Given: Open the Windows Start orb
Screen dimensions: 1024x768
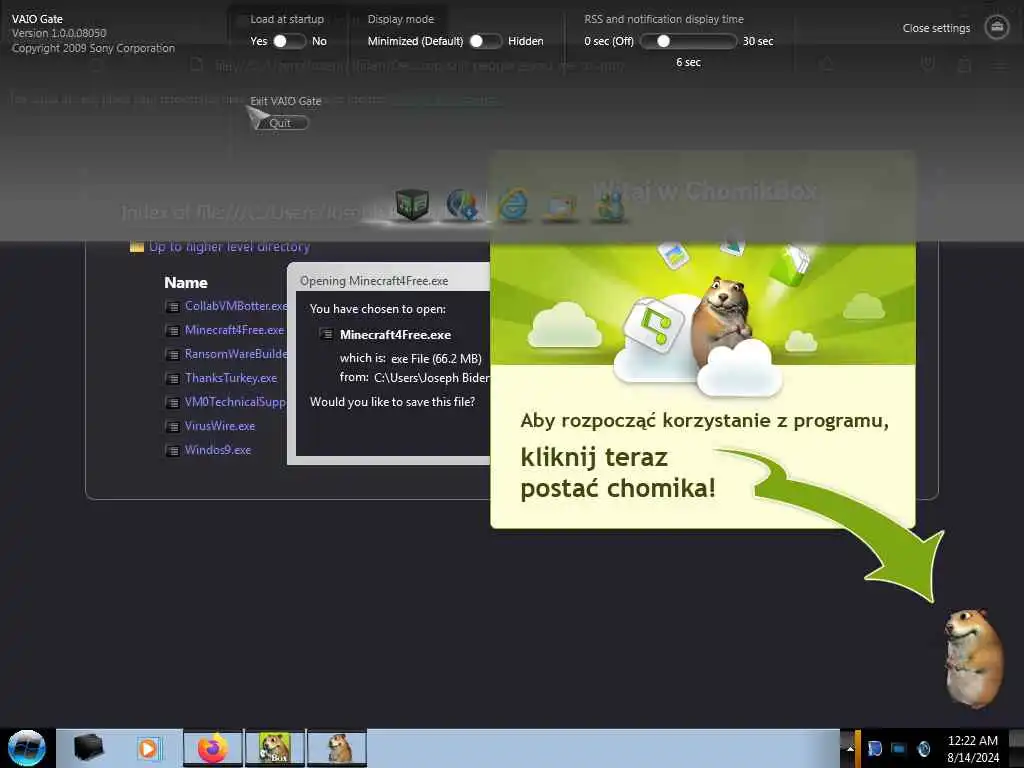Looking at the screenshot, I should point(27,748).
